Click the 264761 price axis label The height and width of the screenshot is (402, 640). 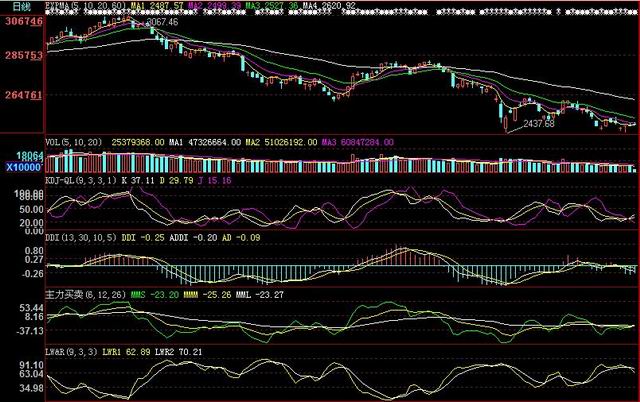coord(21,95)
